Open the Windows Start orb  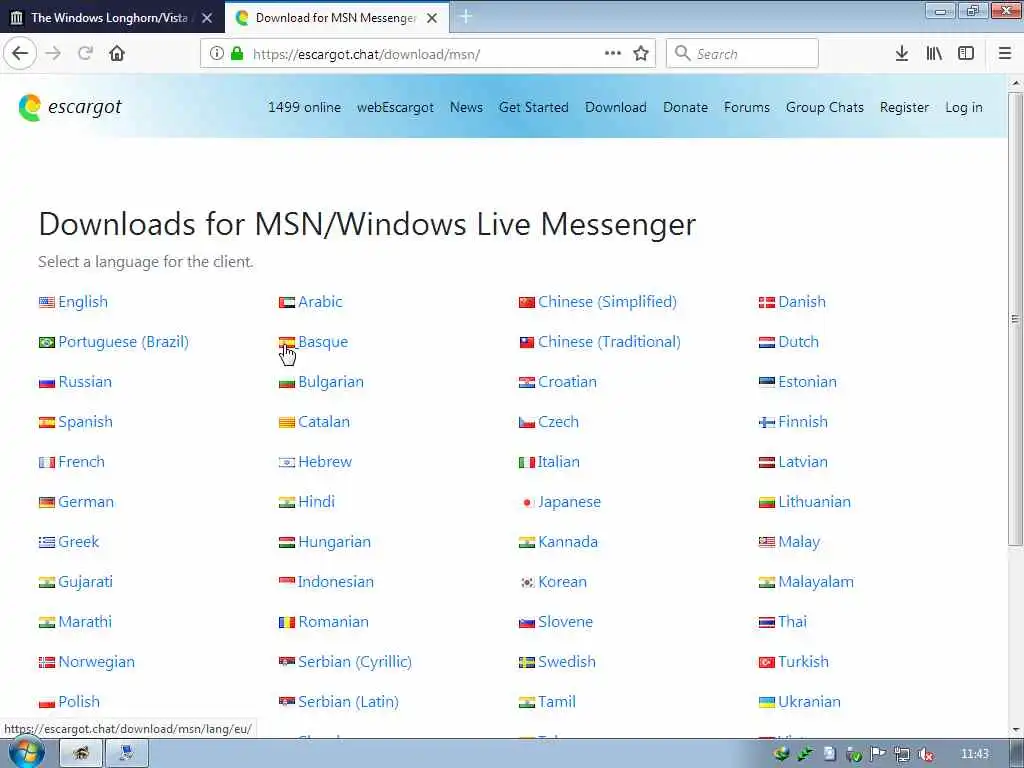tap(27, 753)
